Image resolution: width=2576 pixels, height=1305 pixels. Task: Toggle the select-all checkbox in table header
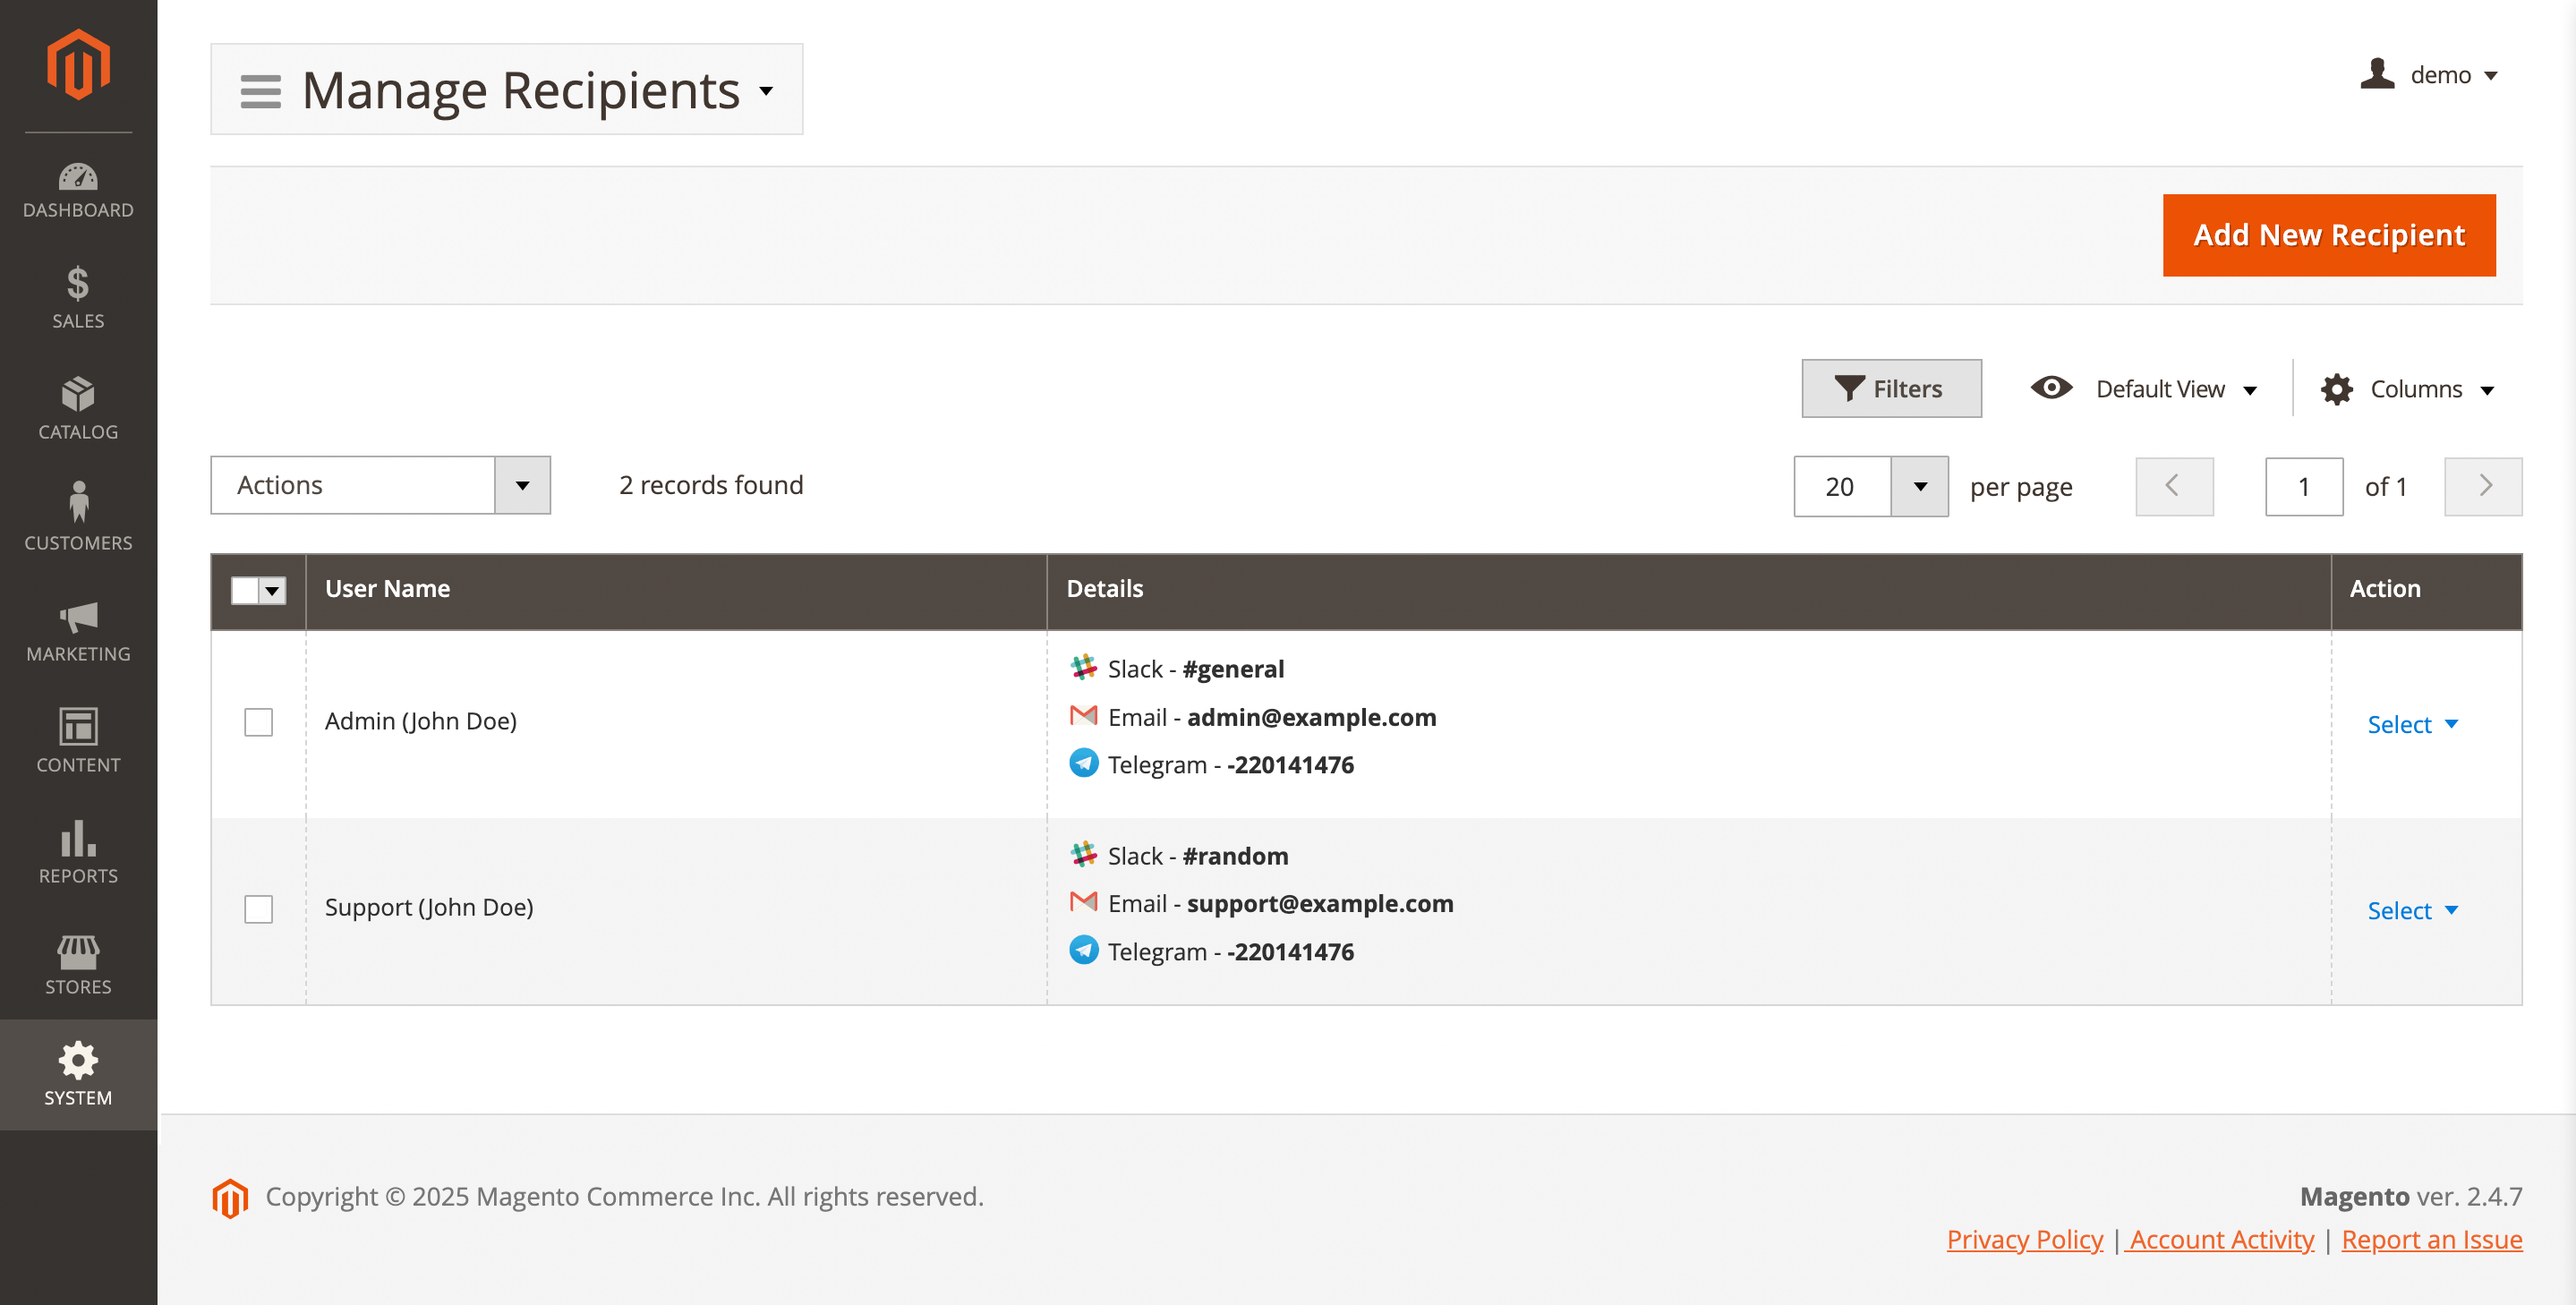[247, 591]
